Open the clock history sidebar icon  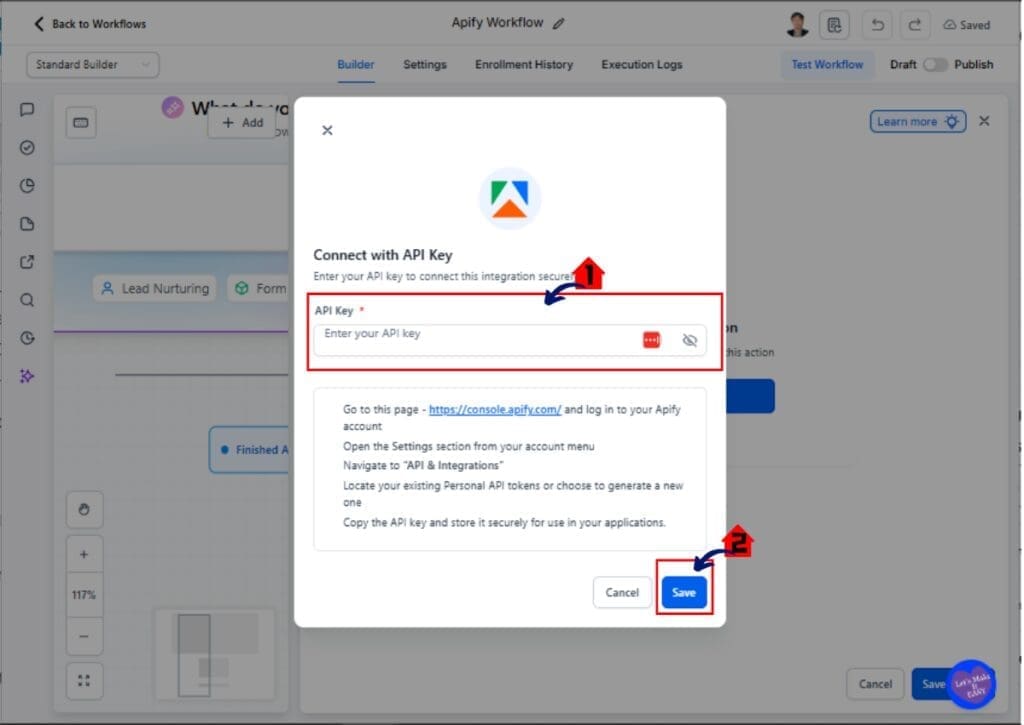(27, 338)
